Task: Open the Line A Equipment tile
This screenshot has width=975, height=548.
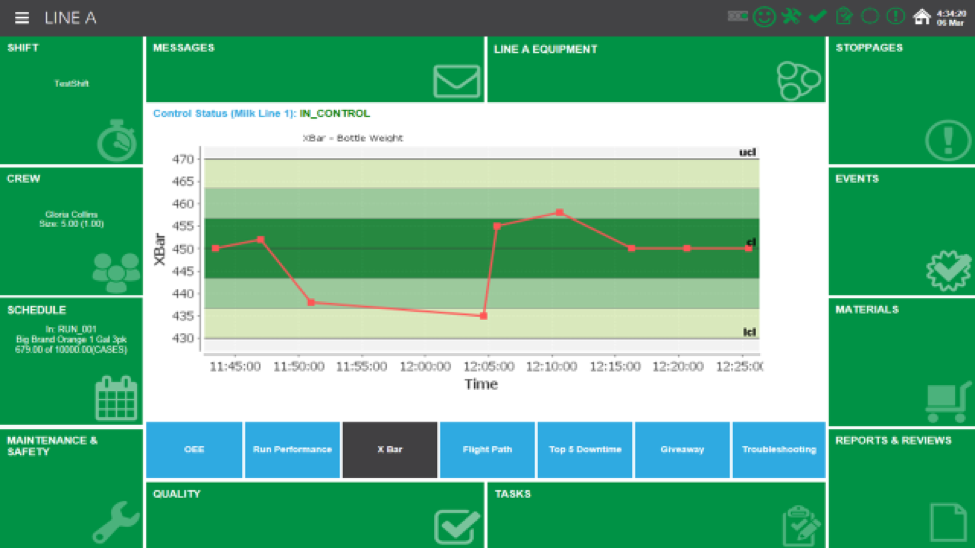Action: coord(656,70)
